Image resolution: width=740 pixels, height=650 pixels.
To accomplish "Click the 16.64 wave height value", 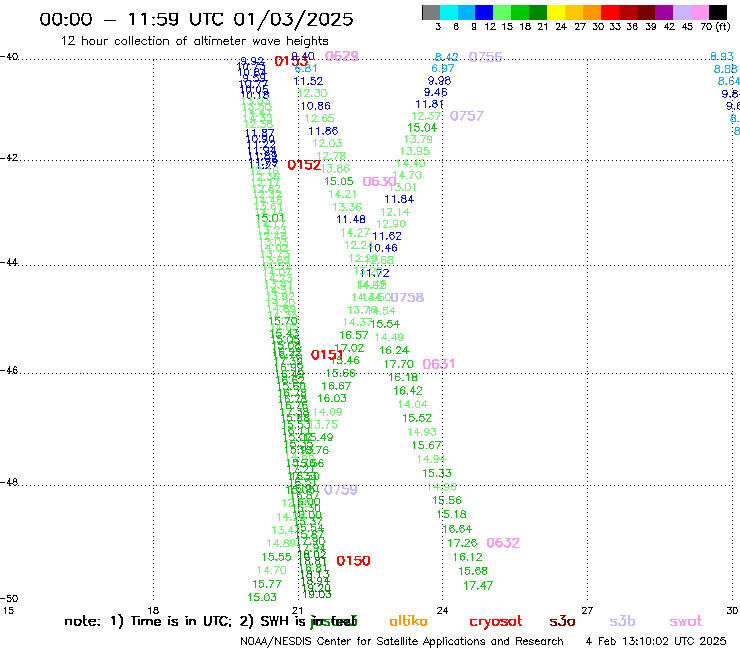I will pyautogui.click(x=457, y=529).
